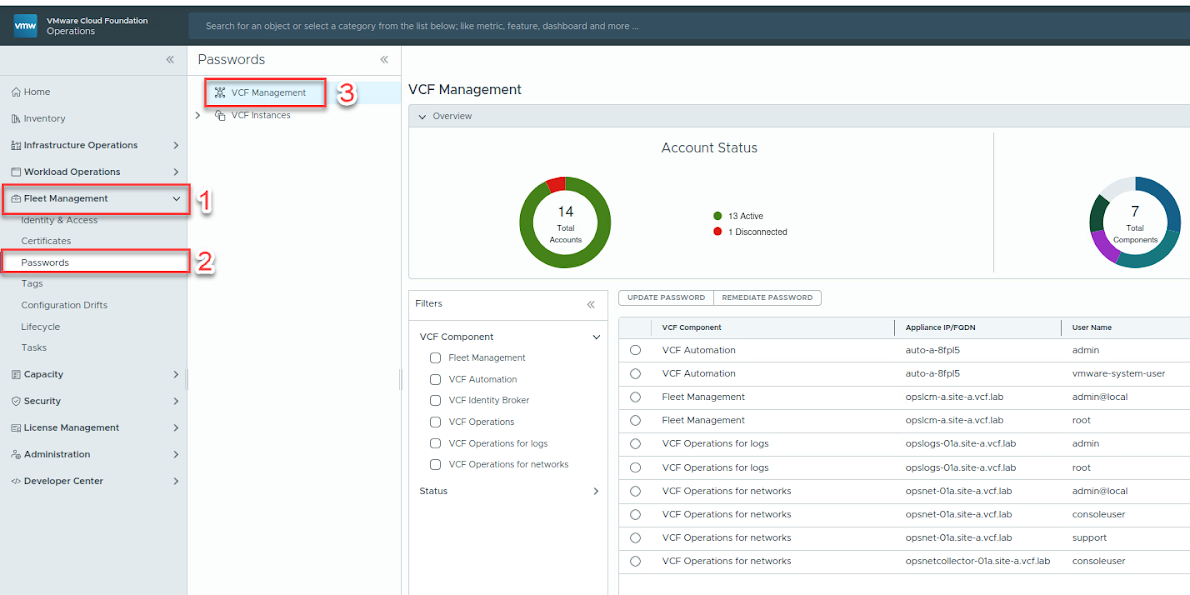Expand the VCF Instances tree node
This screenshot has height=595, width=1190.
197,114
